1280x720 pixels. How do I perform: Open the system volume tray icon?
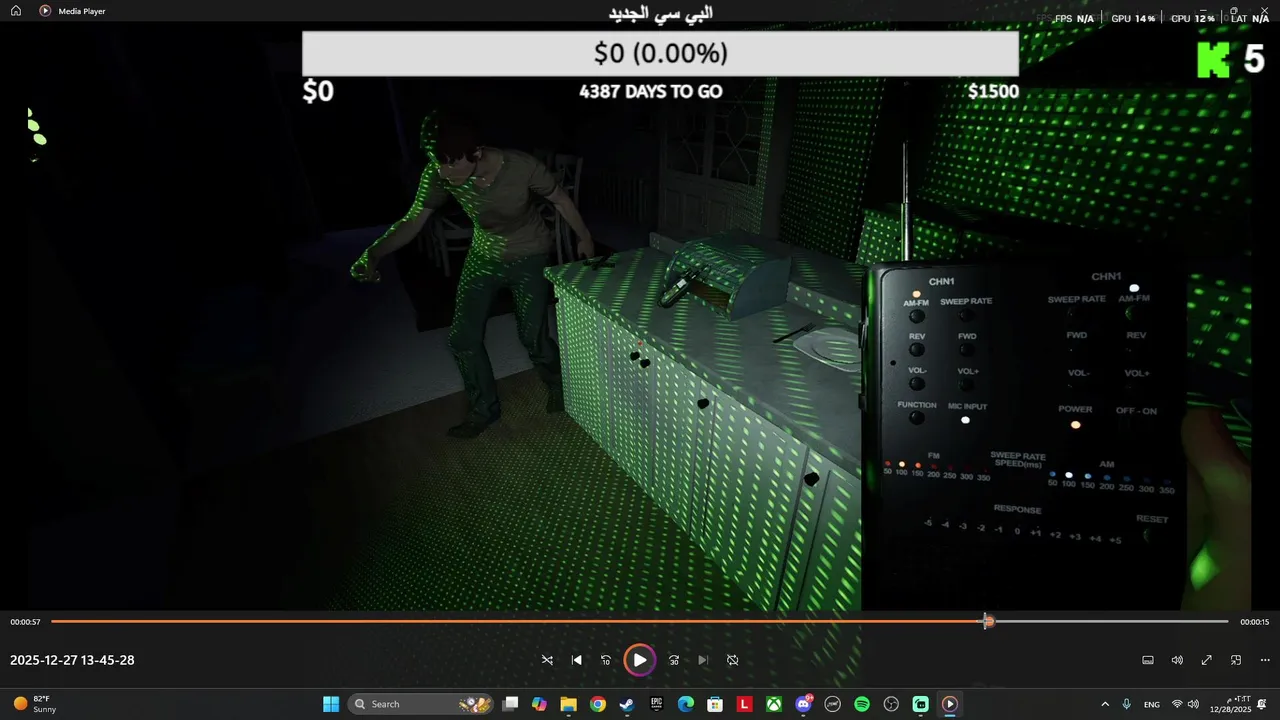coord(1193,704)
